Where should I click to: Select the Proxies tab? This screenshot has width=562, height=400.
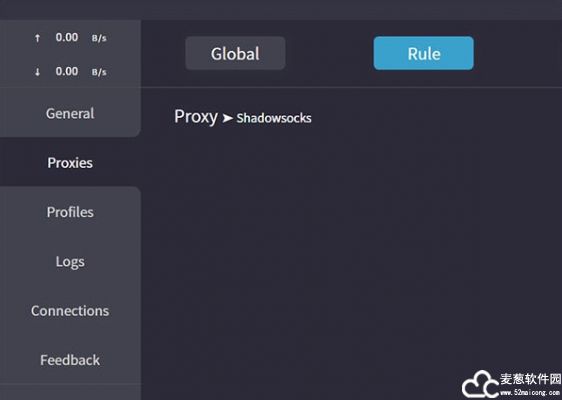[70, 163]
